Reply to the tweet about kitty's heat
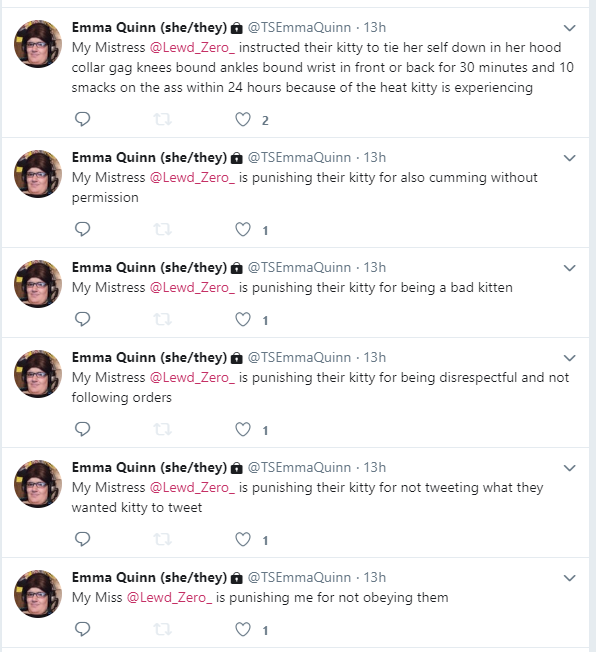The height and width of the screenshot is (652, 596). (82, 119)
